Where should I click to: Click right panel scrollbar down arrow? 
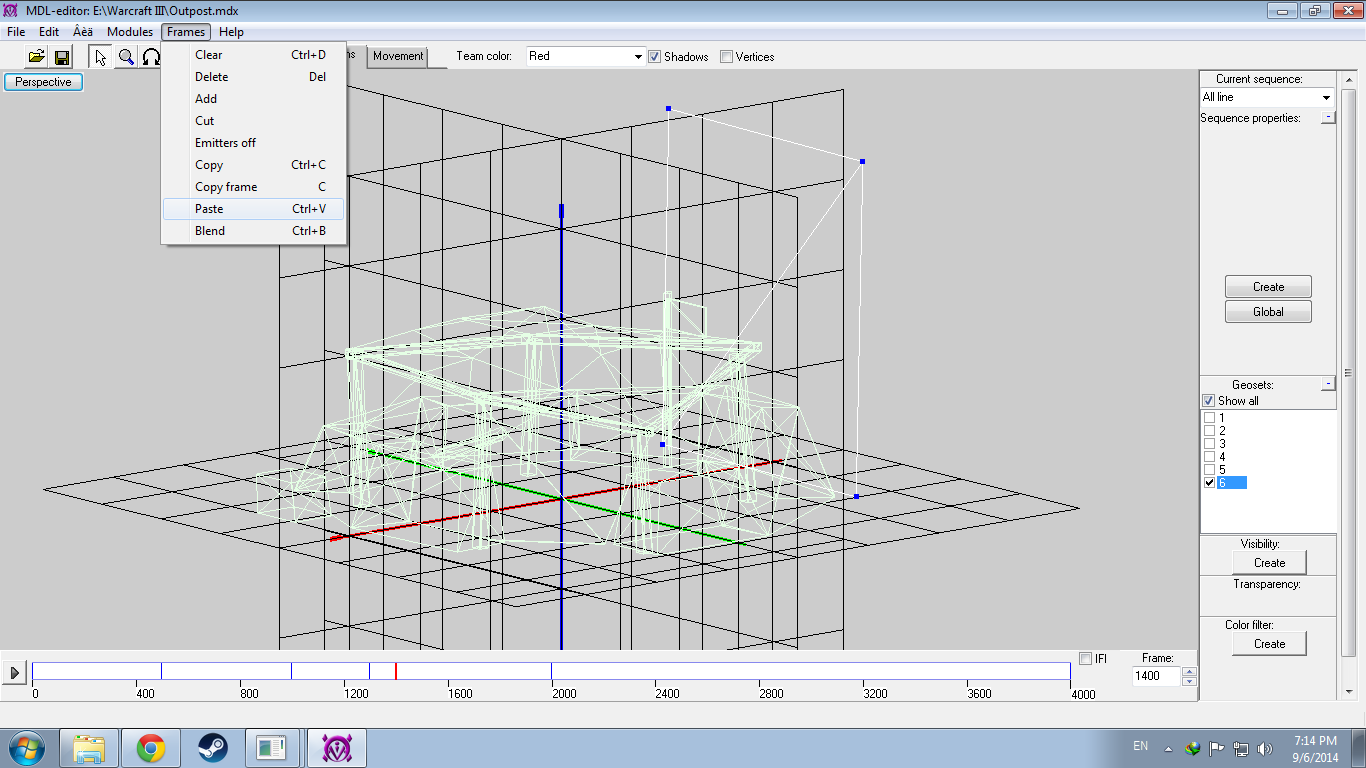point(1347,691)
